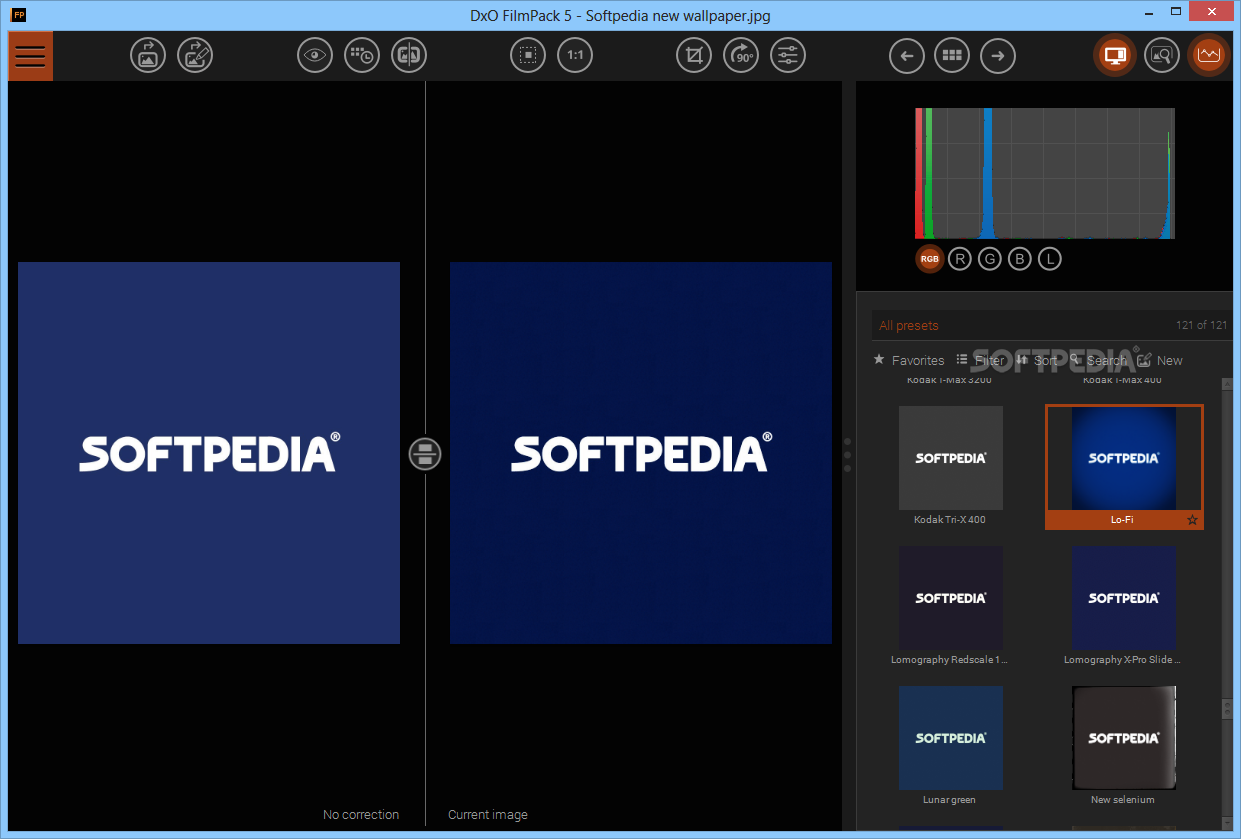Toggle side-by-side split view icon
This screenshot has height=839, width=1241.
click(x=409, y=55)
